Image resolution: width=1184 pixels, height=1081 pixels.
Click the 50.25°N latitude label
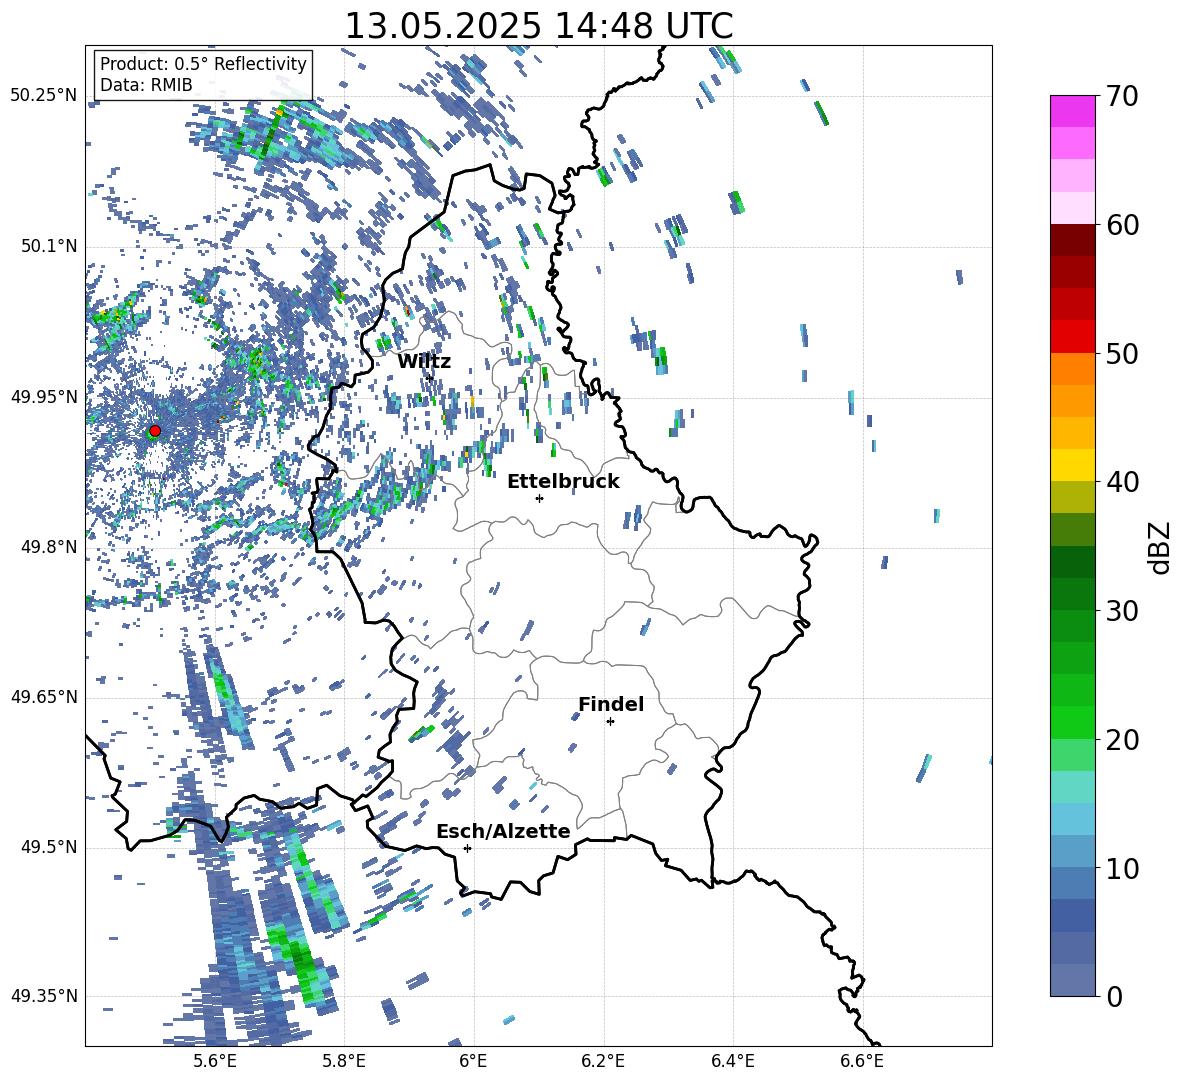[x=44, y=96]
